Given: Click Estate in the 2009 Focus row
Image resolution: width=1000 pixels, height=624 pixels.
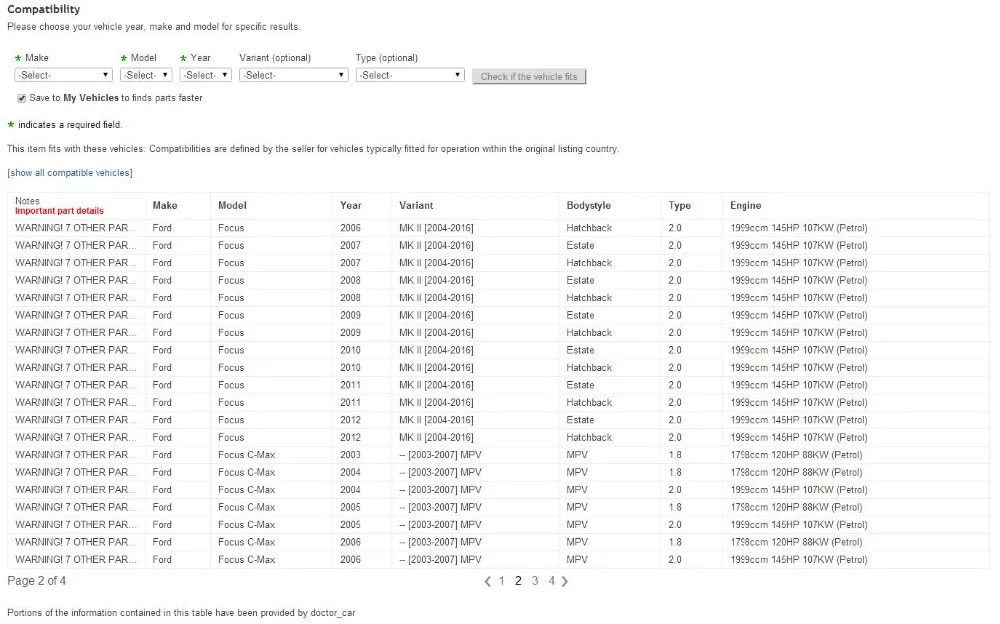Looking at the screenshot, I should [x=580, y=315].
